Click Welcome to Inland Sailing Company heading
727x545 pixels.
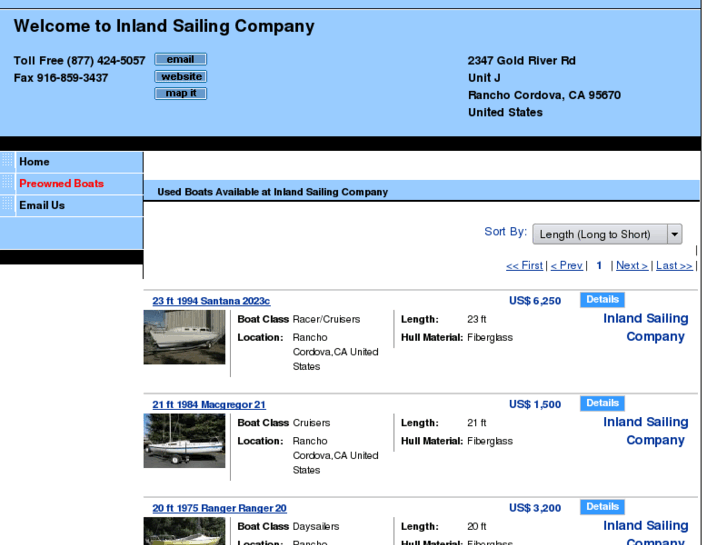pyautogui.click(x=164, y=26)
